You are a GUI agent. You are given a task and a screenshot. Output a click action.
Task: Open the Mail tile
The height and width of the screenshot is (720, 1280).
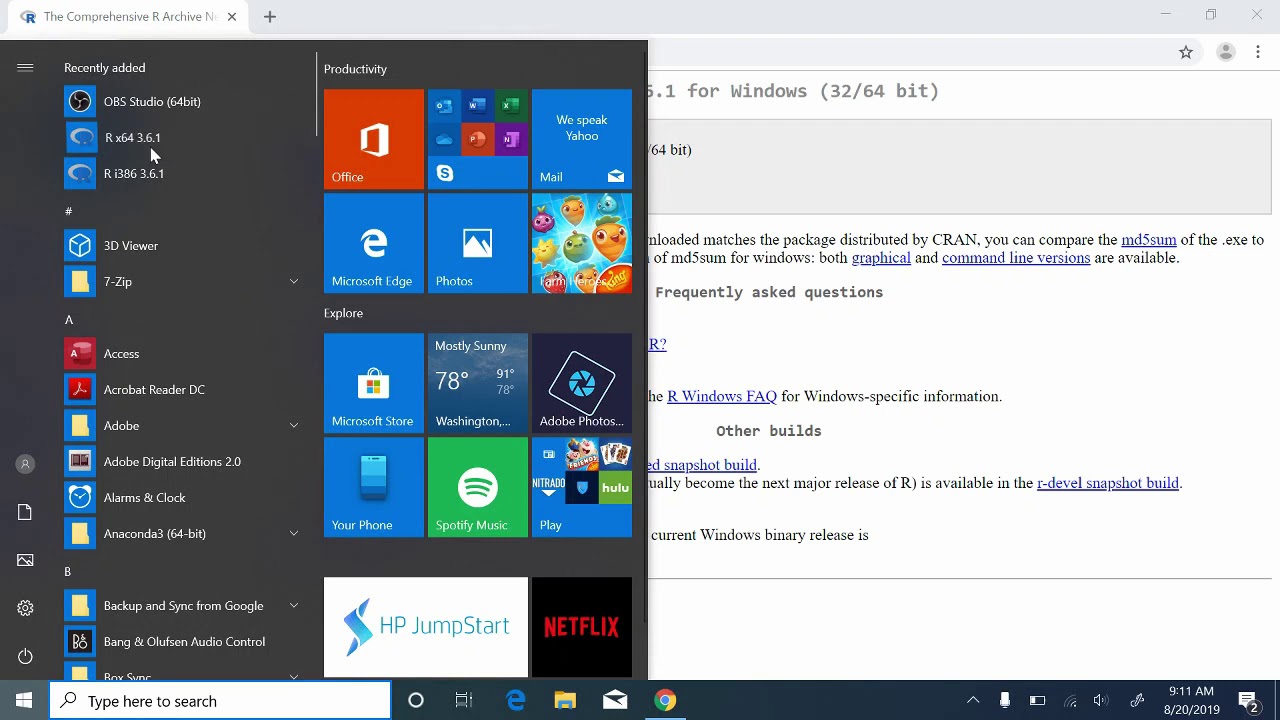[x=582, y=139]
